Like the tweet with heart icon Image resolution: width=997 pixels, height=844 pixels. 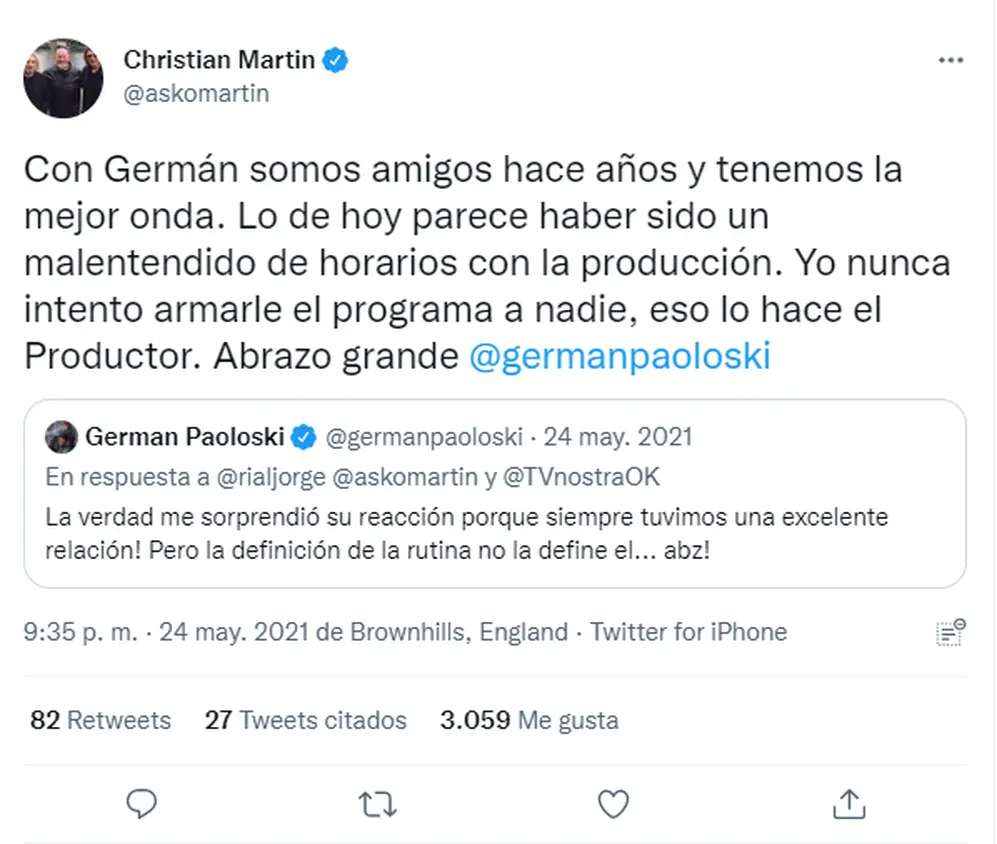pos(614,804)
